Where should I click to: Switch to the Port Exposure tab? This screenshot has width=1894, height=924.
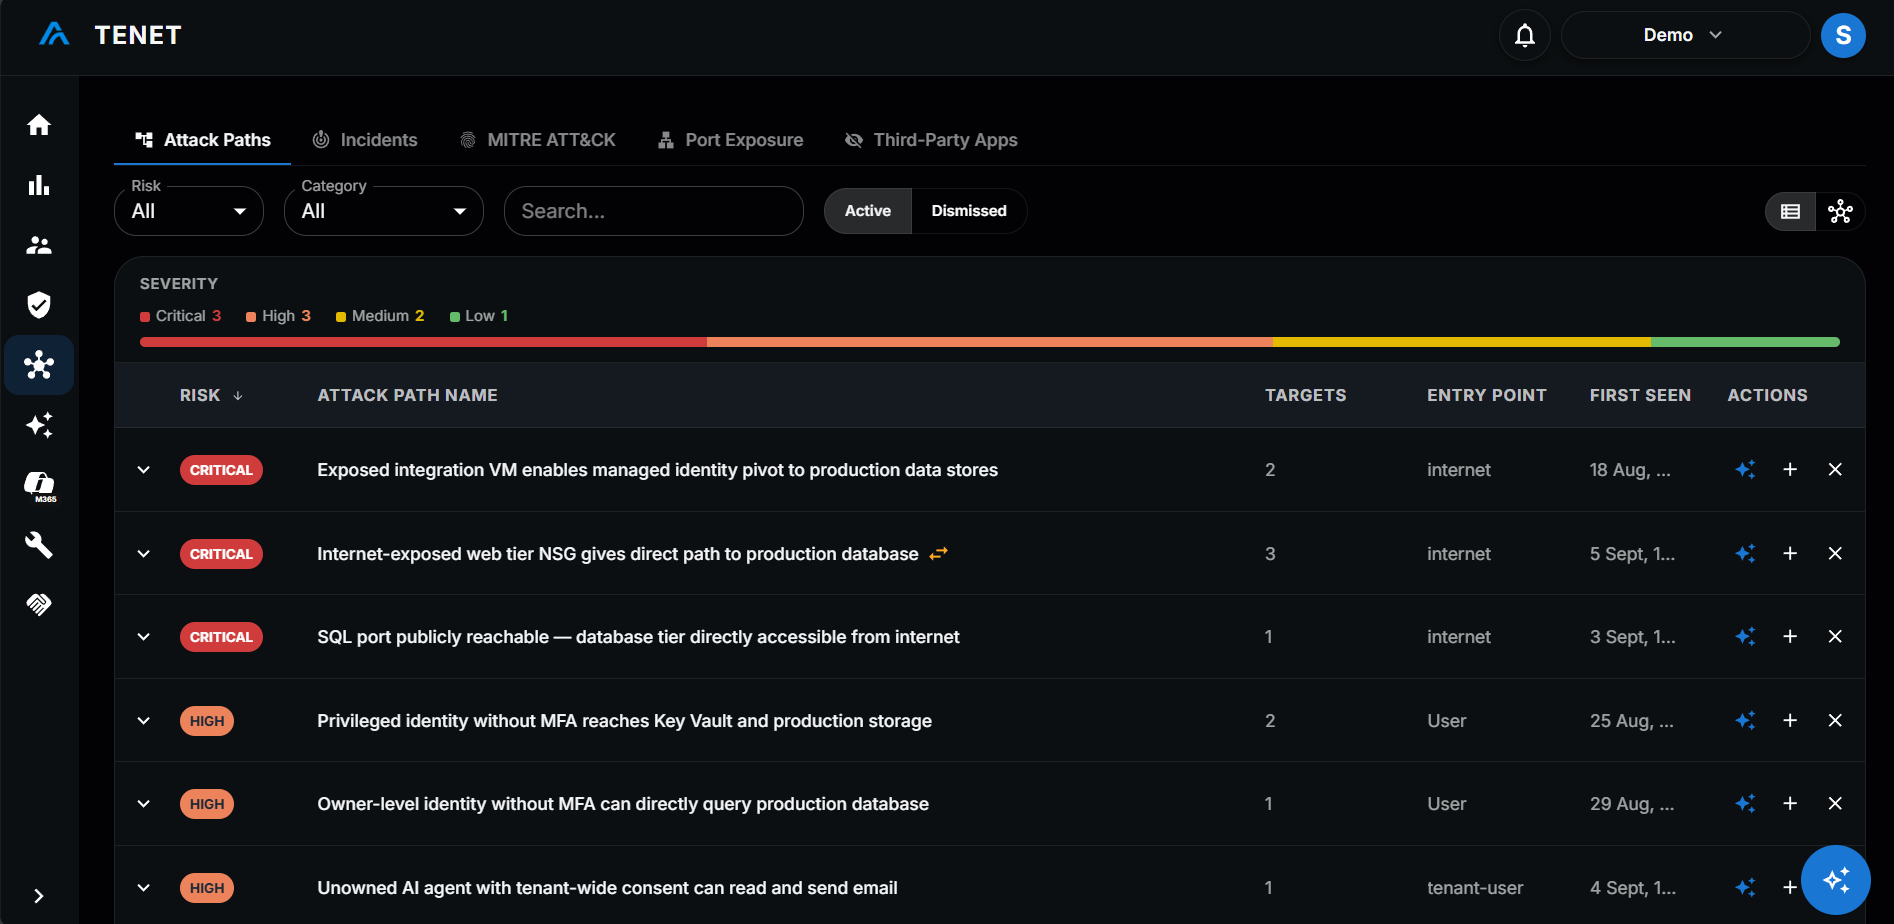[730, 140]
